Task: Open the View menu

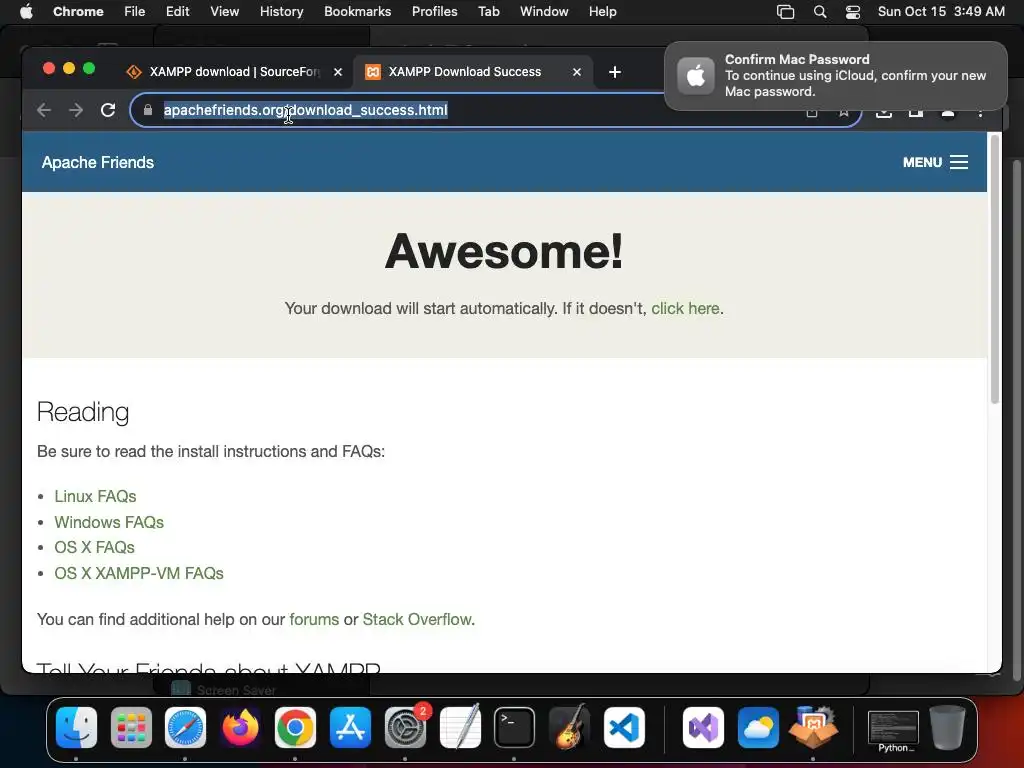Action: coord(225,11)
